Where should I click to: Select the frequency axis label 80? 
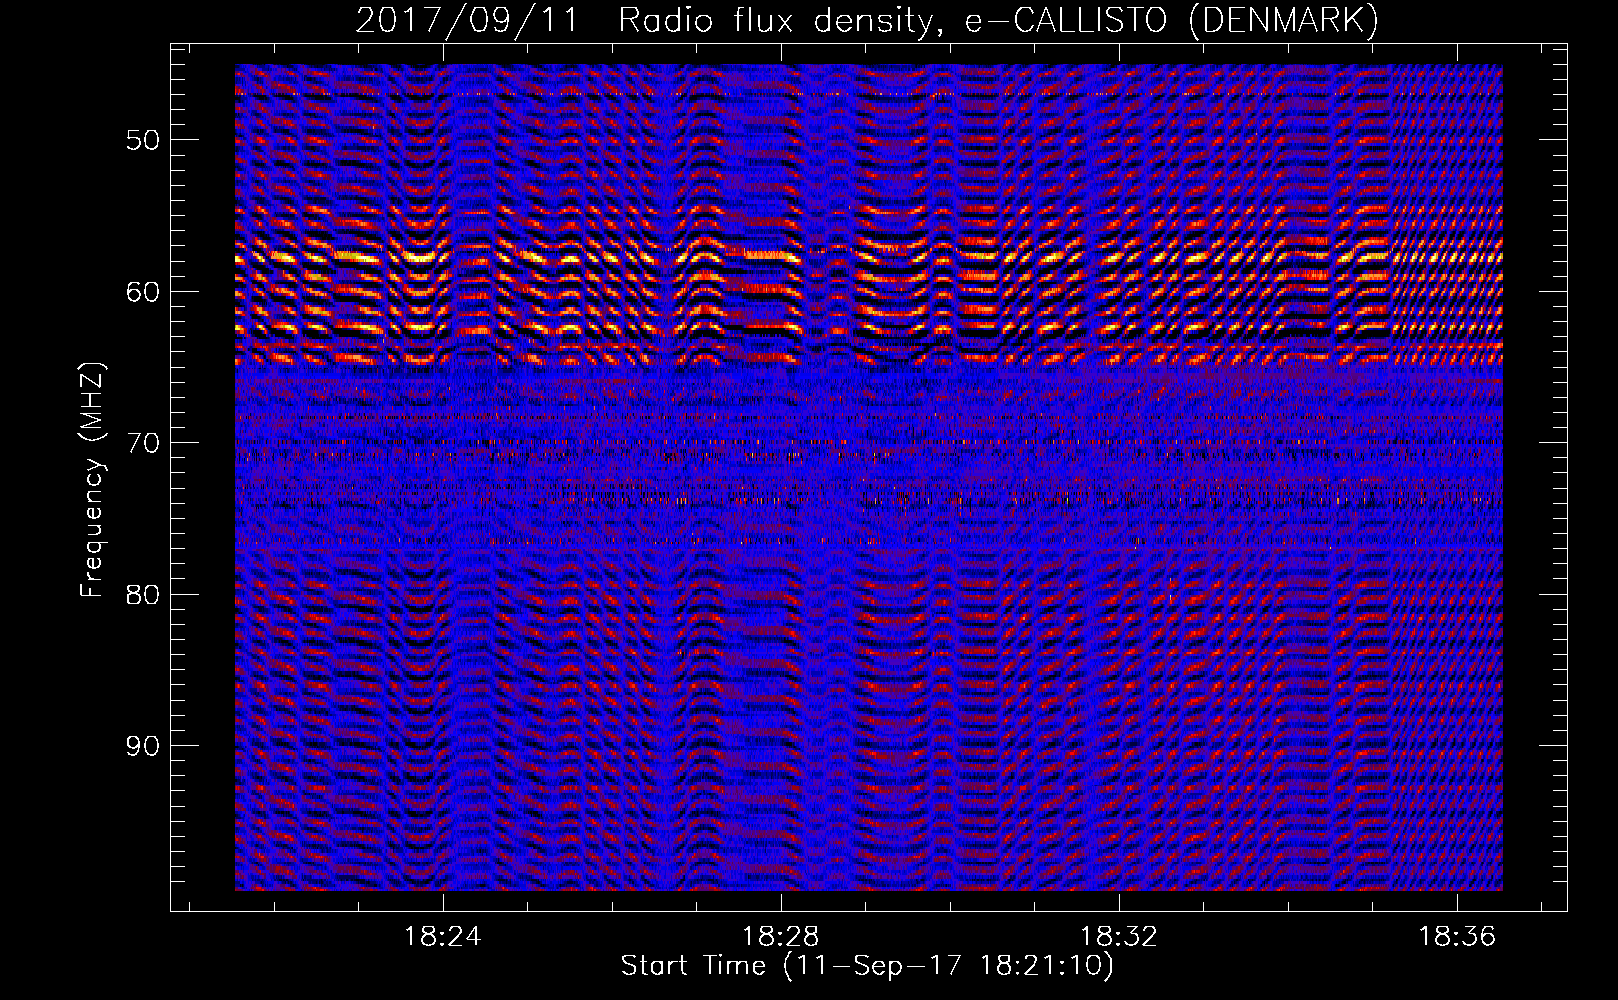pyautogui.click(x=143, y=595)
